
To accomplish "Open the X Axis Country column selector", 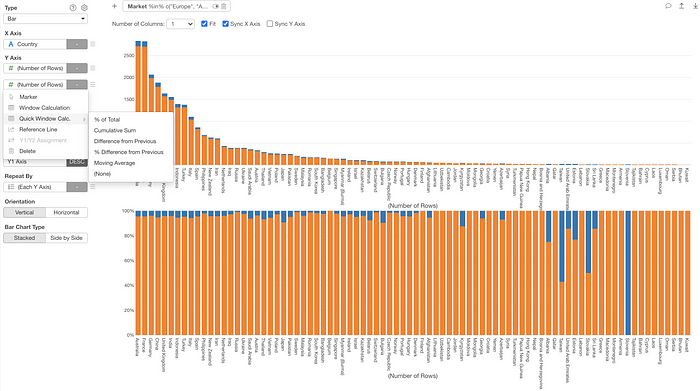I will (x=35, y=44).
